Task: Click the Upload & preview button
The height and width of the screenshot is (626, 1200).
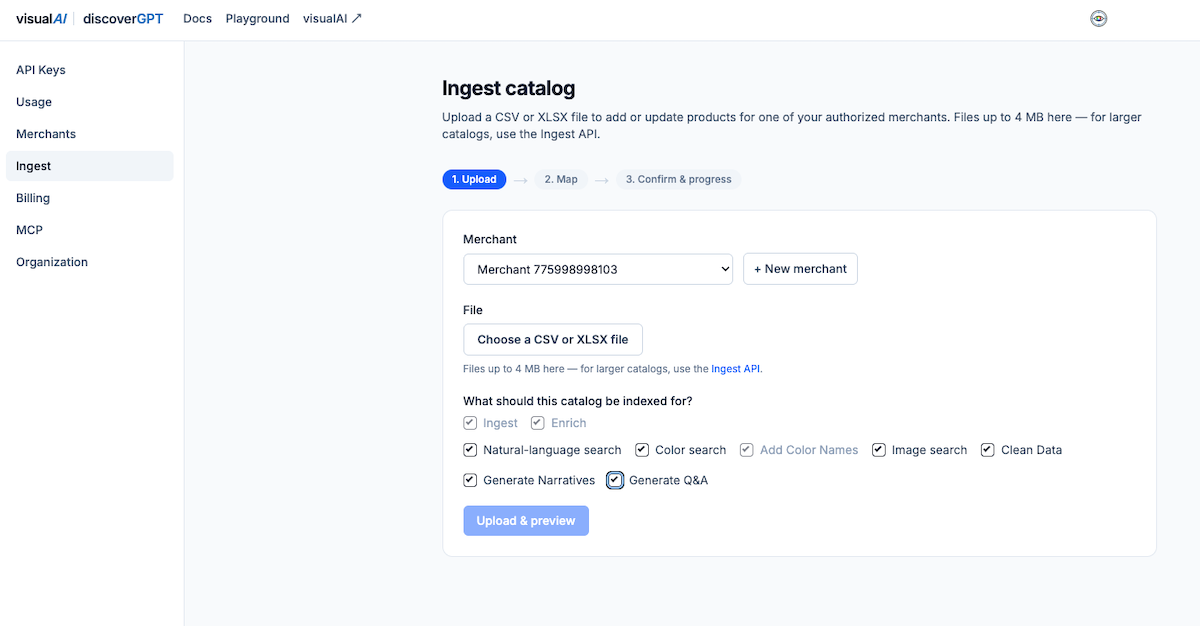Action: [x=526, y=520]
